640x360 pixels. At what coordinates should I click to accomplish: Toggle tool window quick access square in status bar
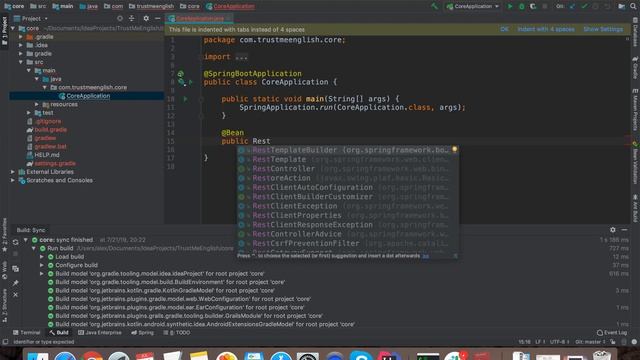tap(5, 342)
